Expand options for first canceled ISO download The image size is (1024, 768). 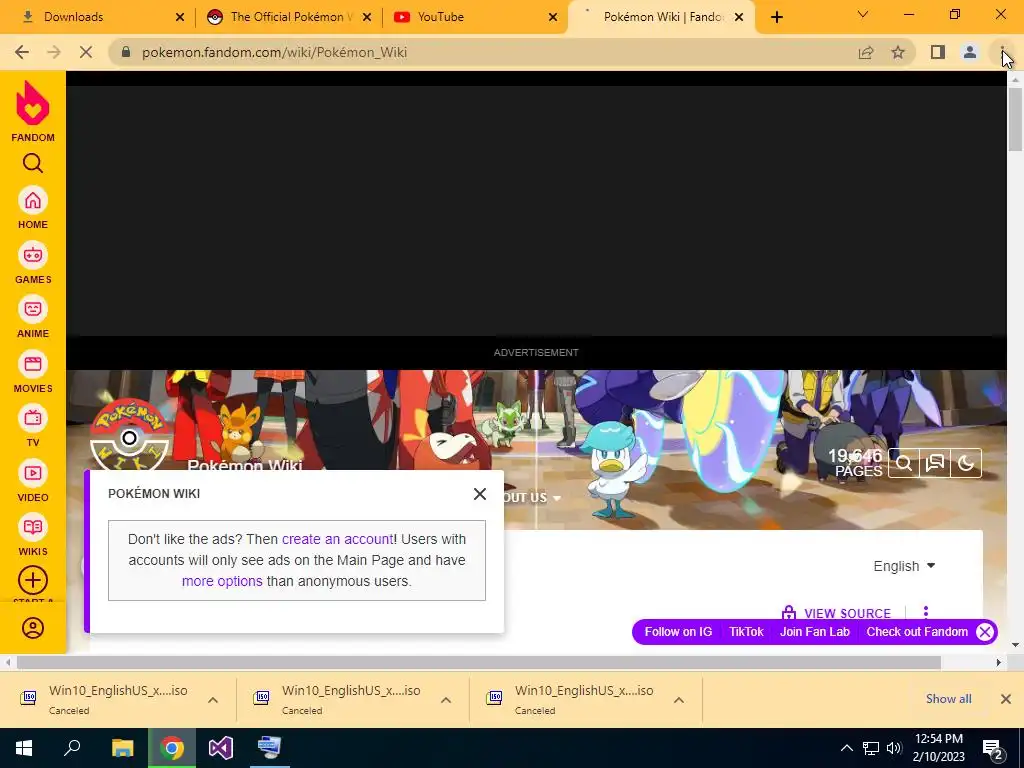213,700
